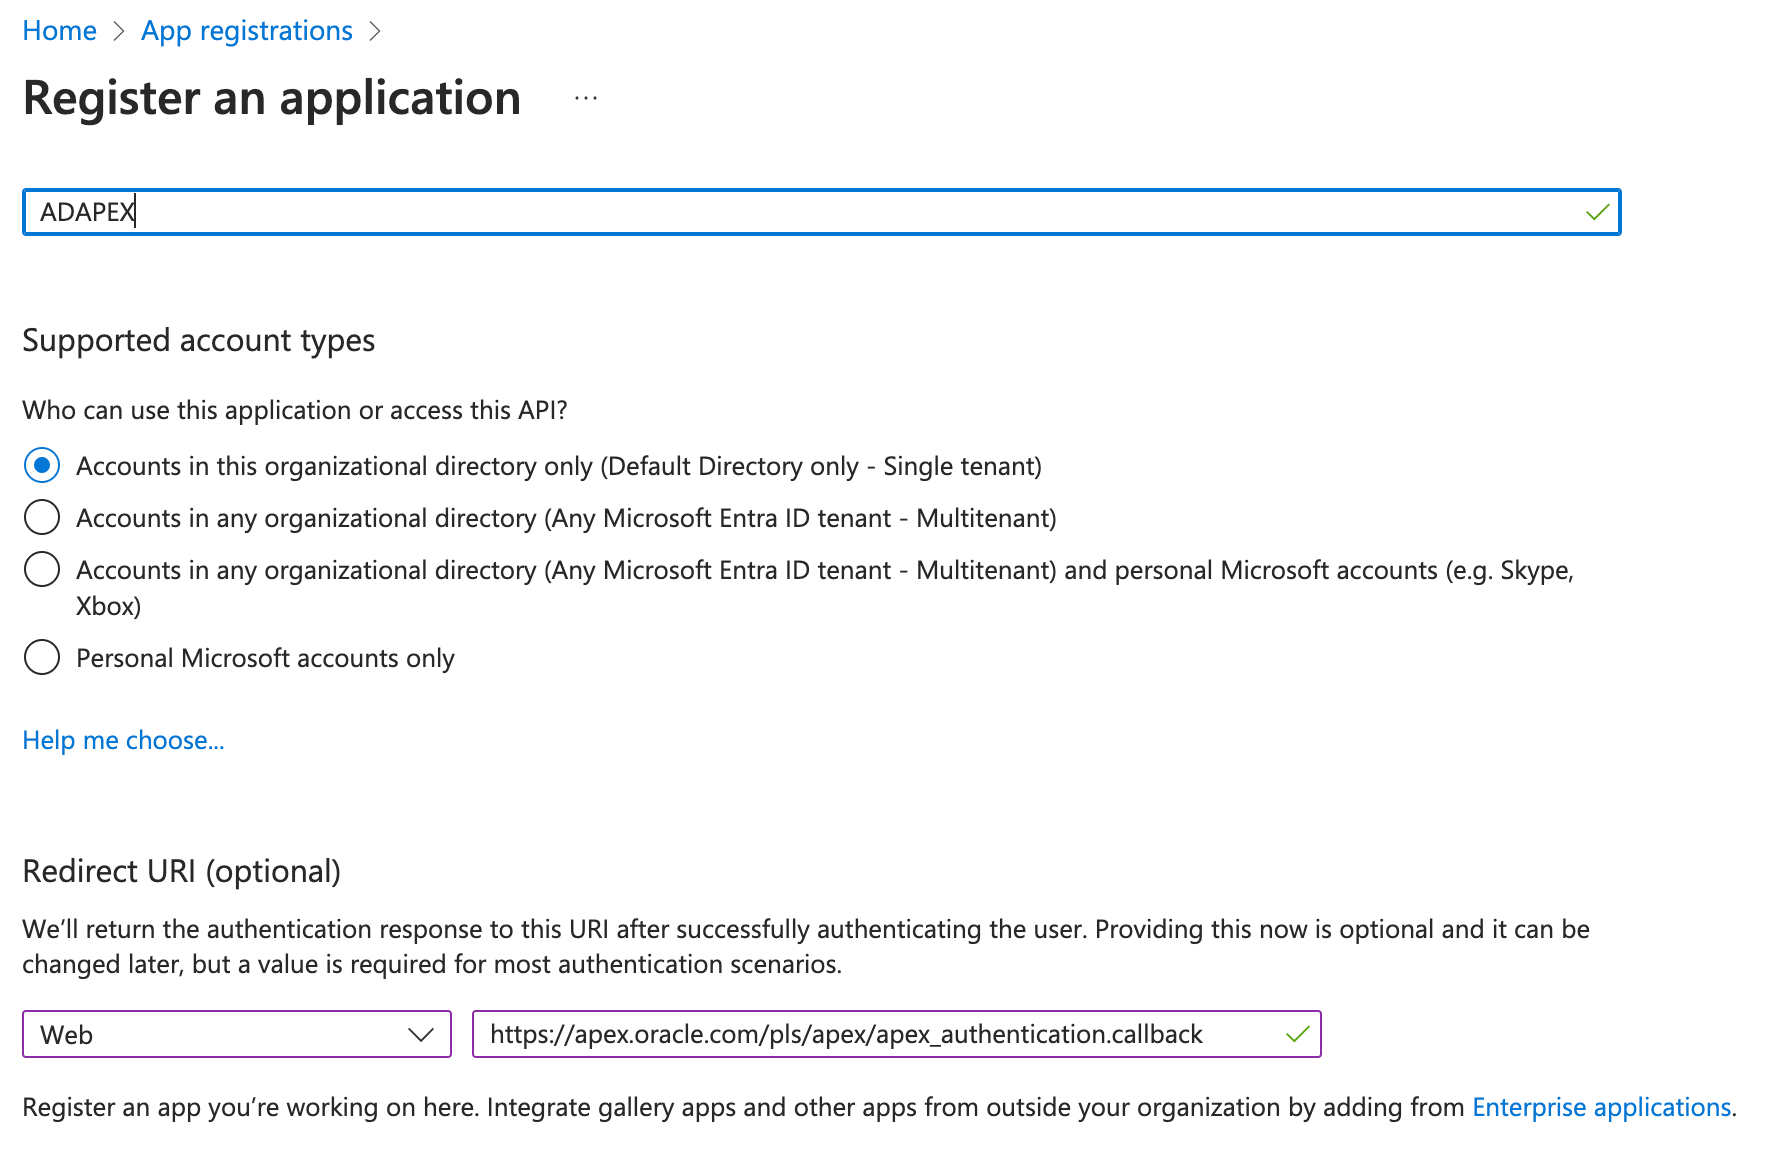1774x1150 pixels.
Task: Select "Accounts in this organizational directory only"
Action: coord(42,465)
